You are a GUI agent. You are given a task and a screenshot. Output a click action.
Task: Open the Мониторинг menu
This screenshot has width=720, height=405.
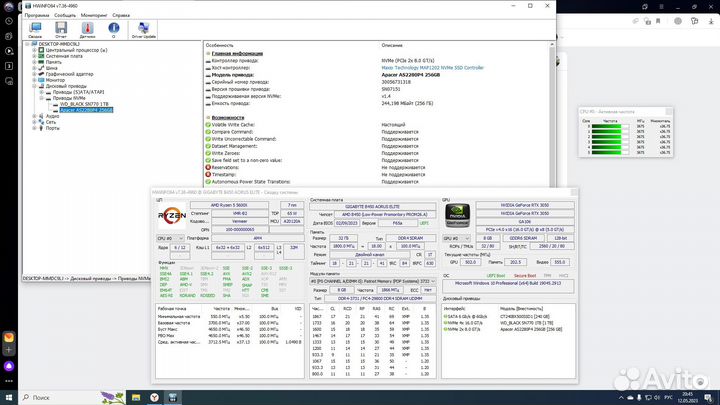94,15
